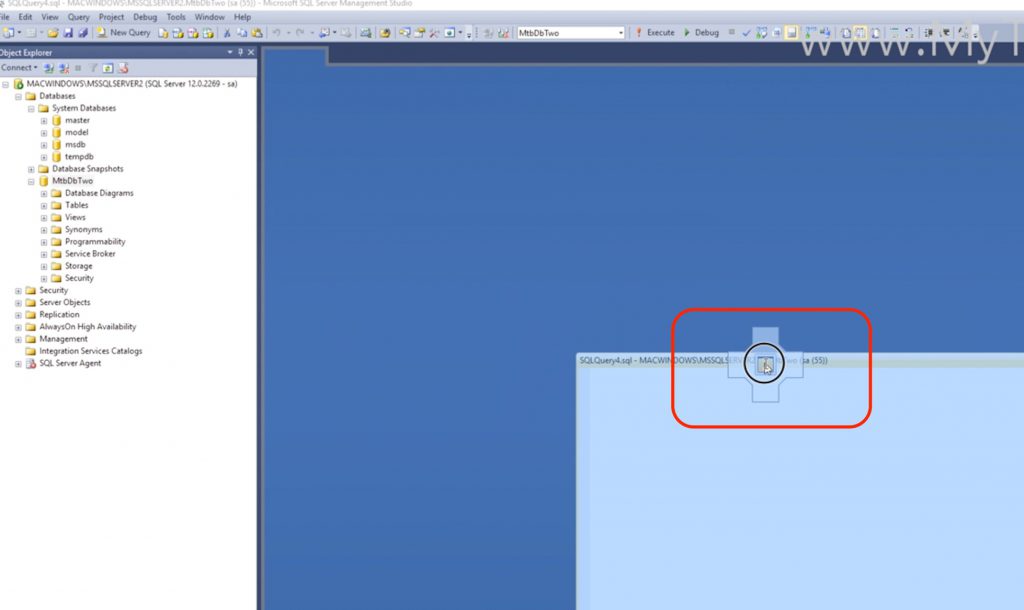Image resolution: width=1024 pixels, height=610 pixels.
Task: Click the Object Explorer auto-hide pin
Action: pyautogui.click(x=240, y=52)
